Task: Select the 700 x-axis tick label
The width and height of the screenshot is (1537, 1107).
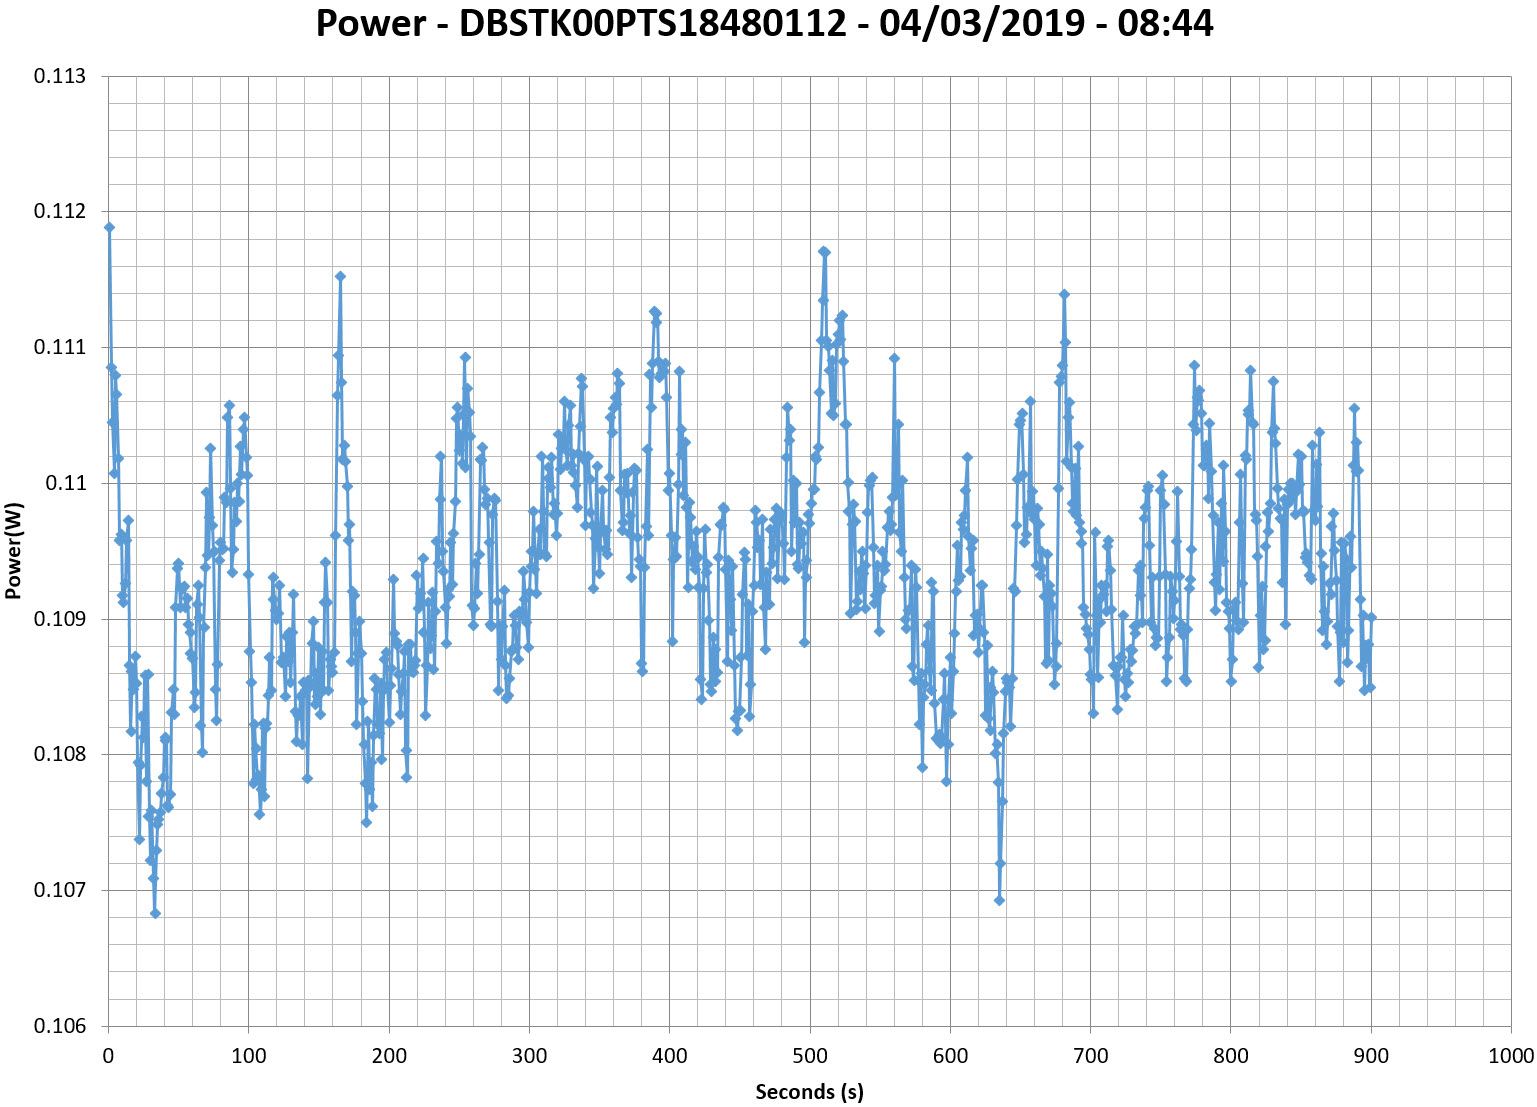Action: pyautogui.click(x=1090, y=1056)
